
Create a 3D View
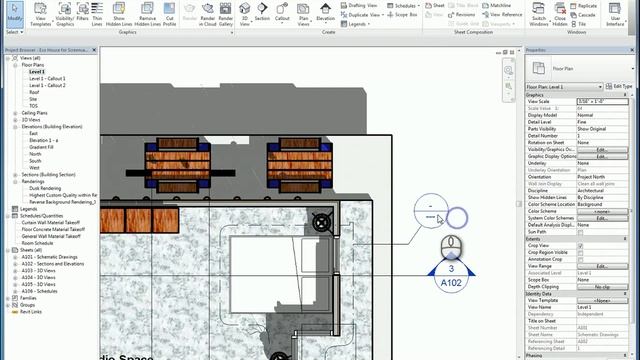click(x=244, y=14)
